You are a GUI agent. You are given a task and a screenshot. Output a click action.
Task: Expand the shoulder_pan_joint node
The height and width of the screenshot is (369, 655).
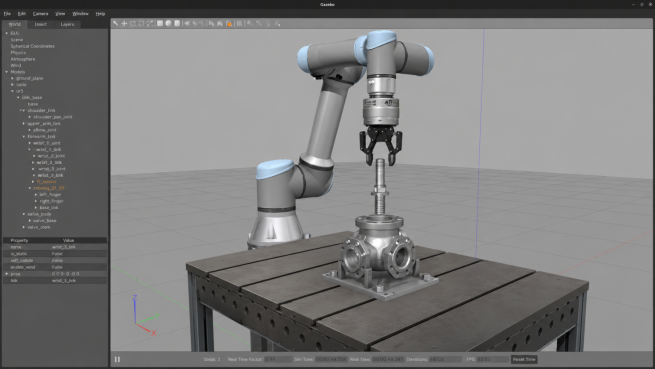pos(30,117)
